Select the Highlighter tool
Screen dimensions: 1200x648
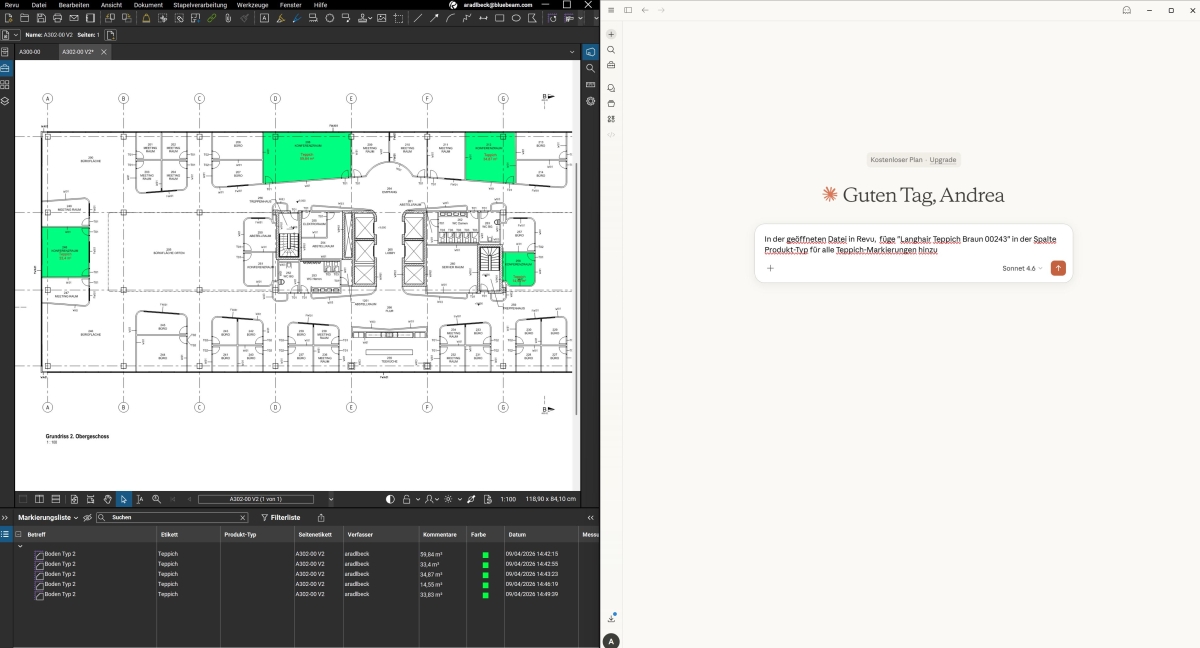click(280, 18)
